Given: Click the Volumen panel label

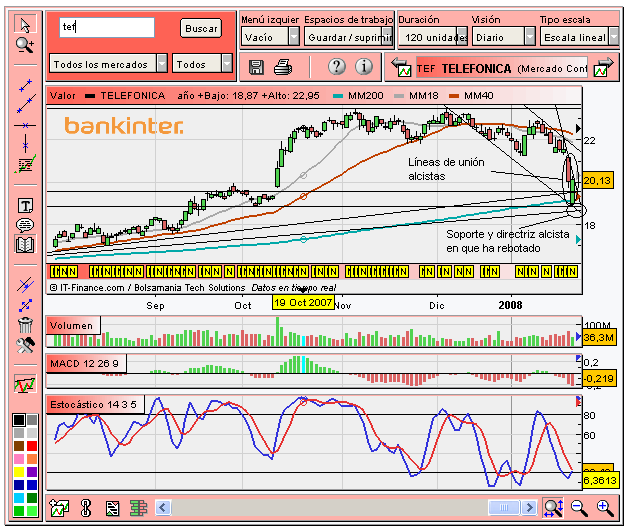Looking at the screenshot, I should point(73,325).
